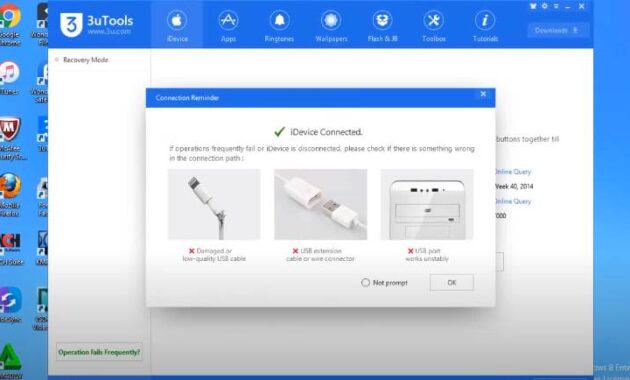Open the green triangle desktop icon
630x380 pixels.
tap(10, 361)
